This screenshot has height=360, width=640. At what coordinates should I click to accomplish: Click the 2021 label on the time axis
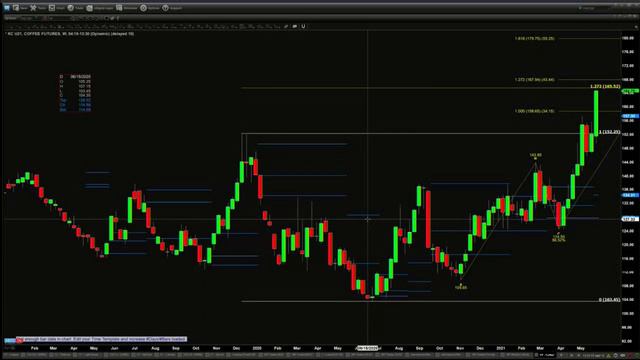click(501, 348)
